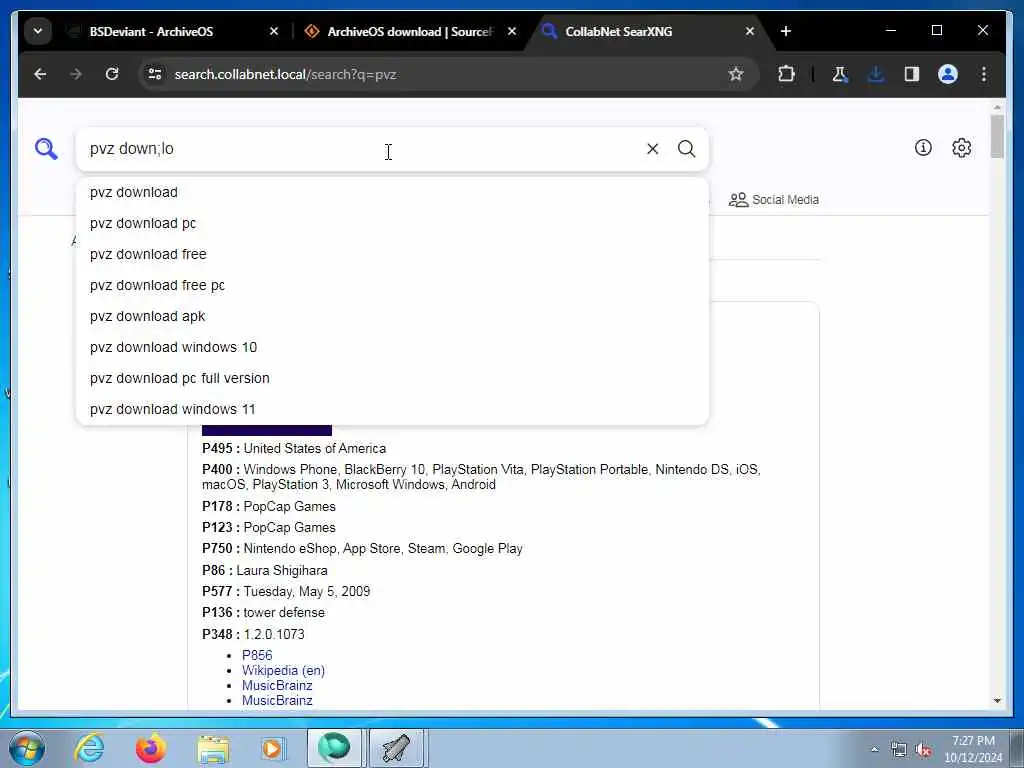Open the first MusicBrainz link

click(277, 685)
